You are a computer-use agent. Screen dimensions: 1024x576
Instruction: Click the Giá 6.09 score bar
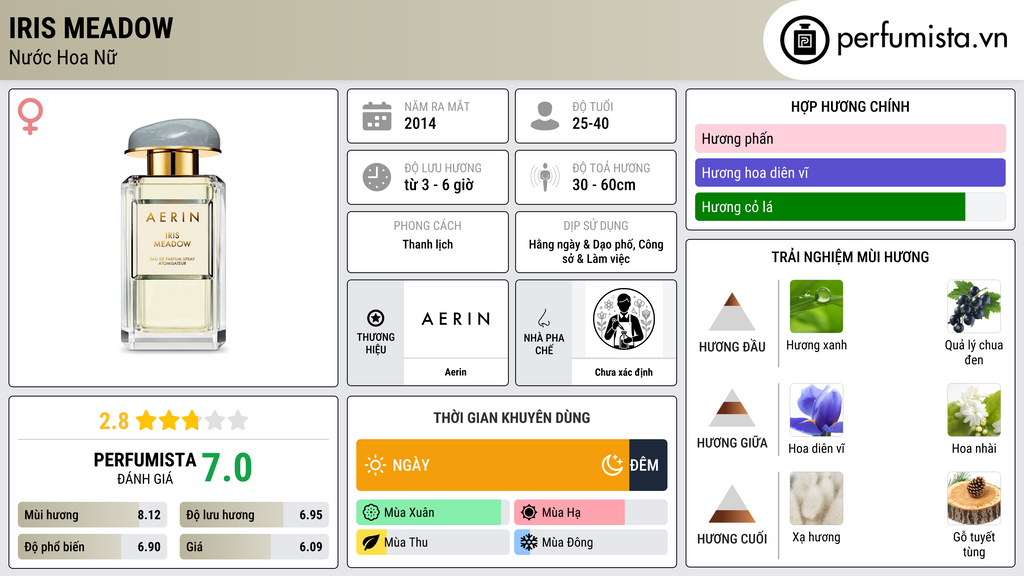point(254,547)
